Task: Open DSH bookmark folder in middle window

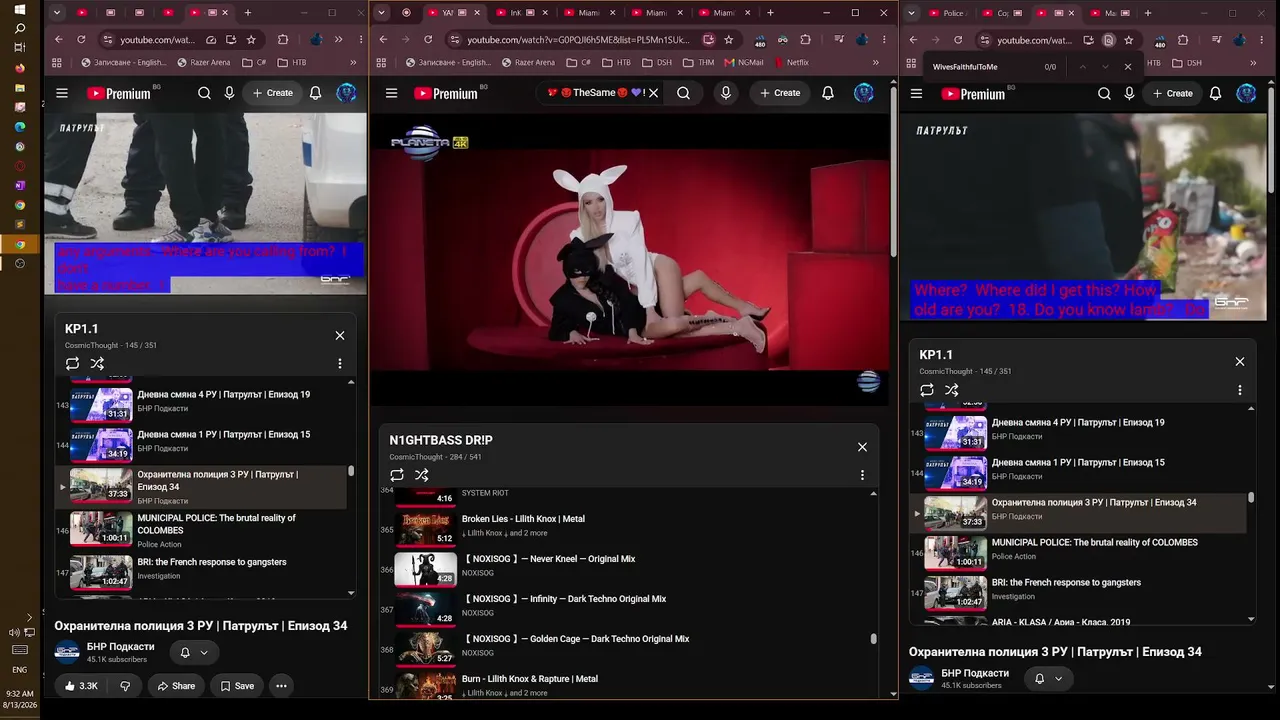Action: [657, 62]
